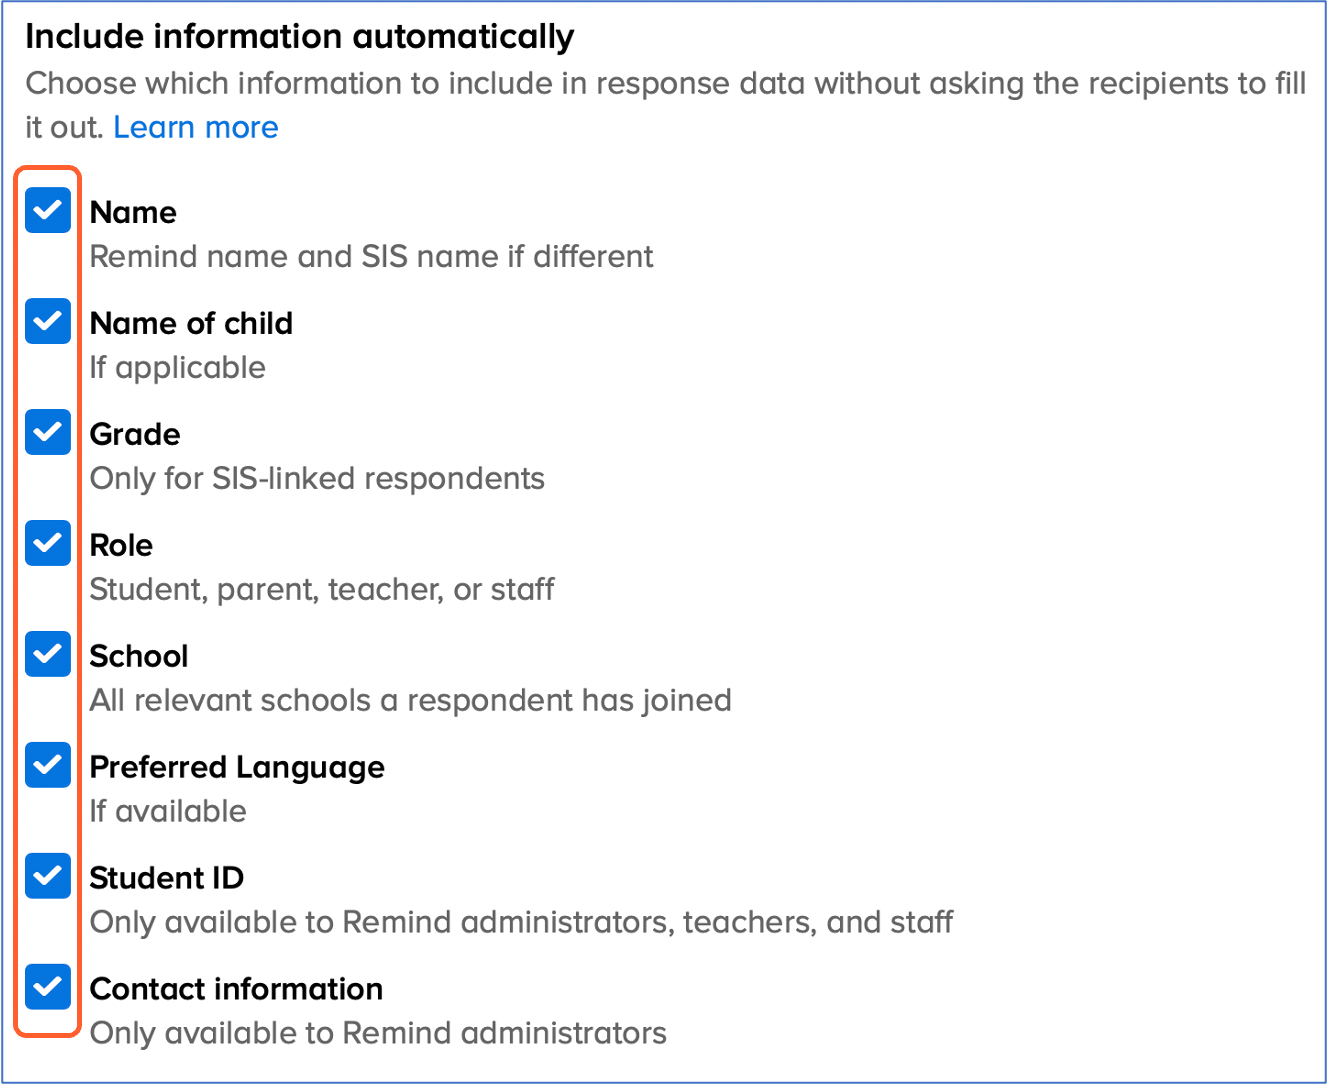This screenshot has width=1328, height=1084.
Task: Select the 'Preferred Language' label text
Action: click(237, 768)
